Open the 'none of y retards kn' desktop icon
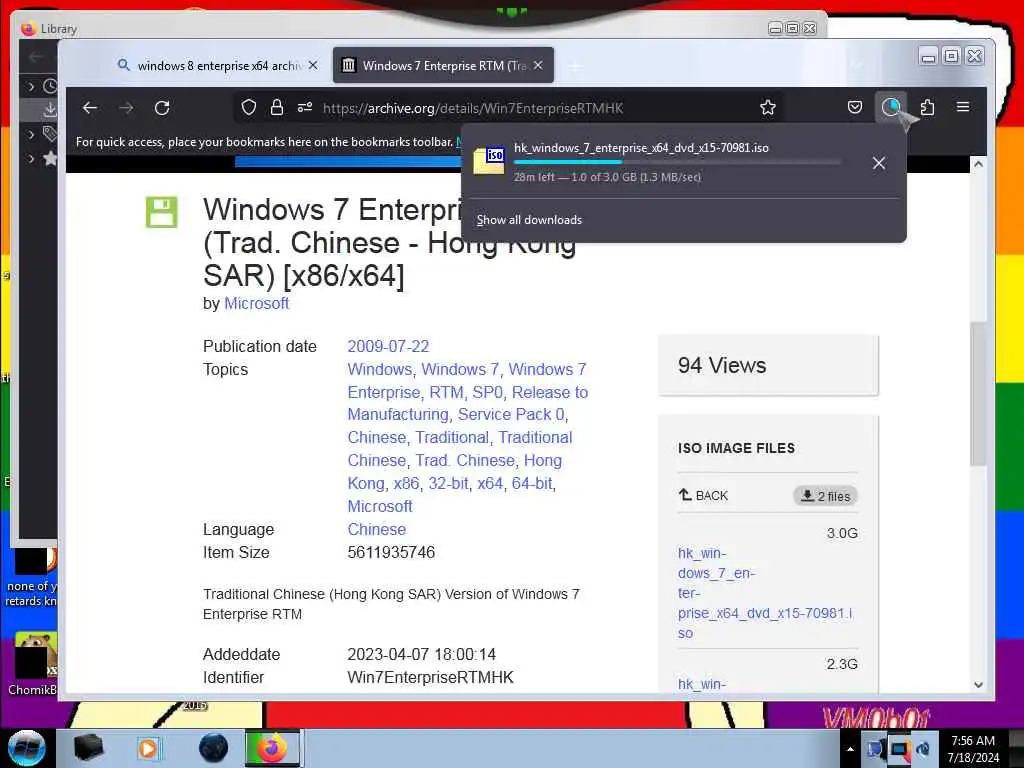 [x=31, y=579]
